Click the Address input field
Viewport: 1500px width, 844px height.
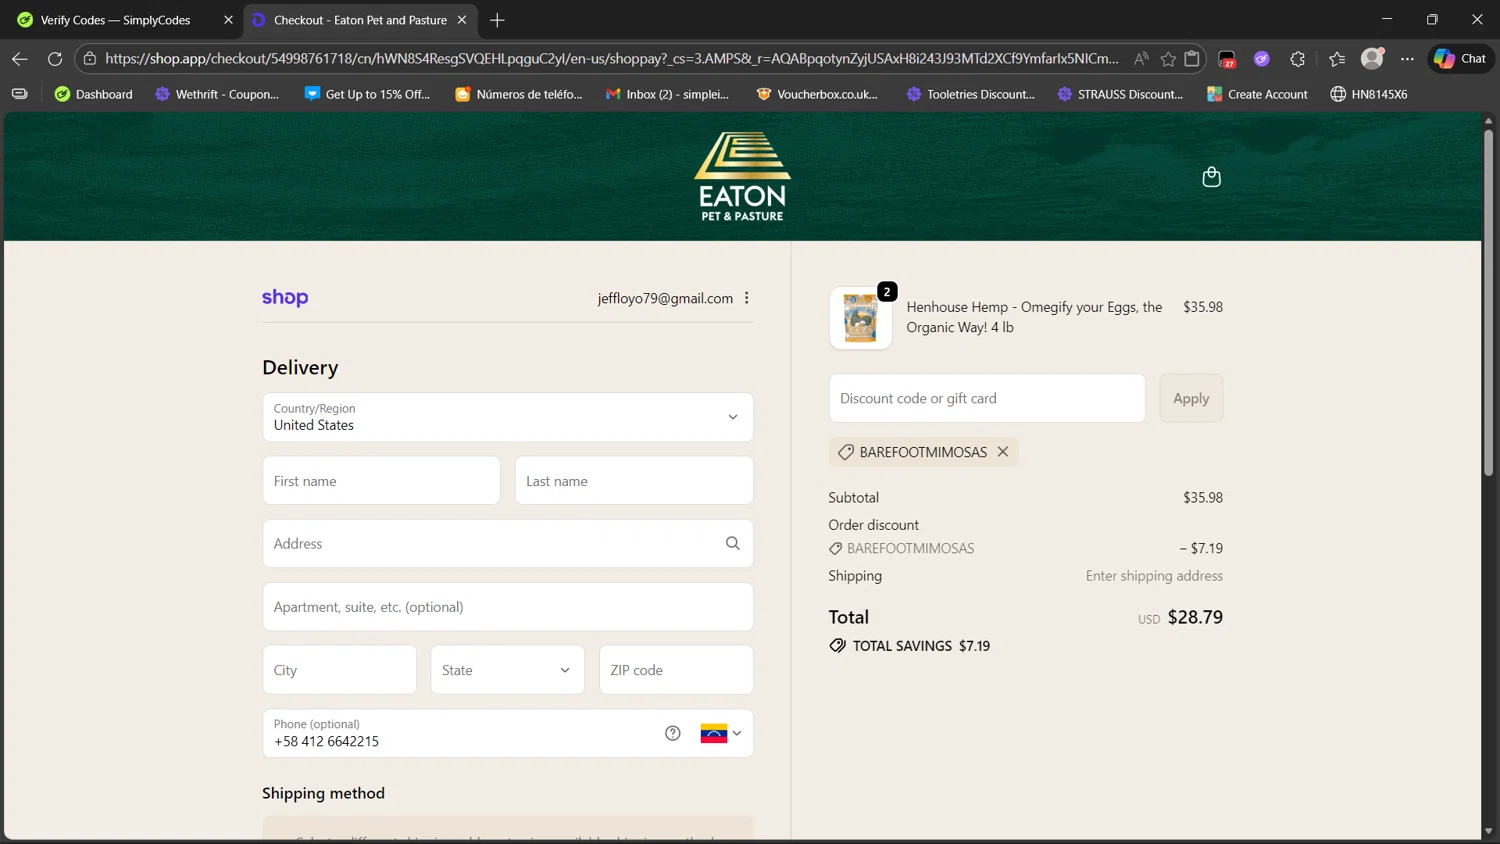[x=508, y=543]
